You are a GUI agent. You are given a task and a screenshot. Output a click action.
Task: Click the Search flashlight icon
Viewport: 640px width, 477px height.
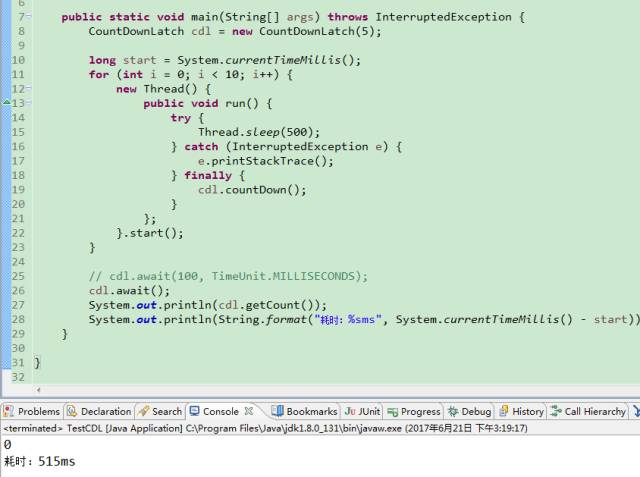144,411
